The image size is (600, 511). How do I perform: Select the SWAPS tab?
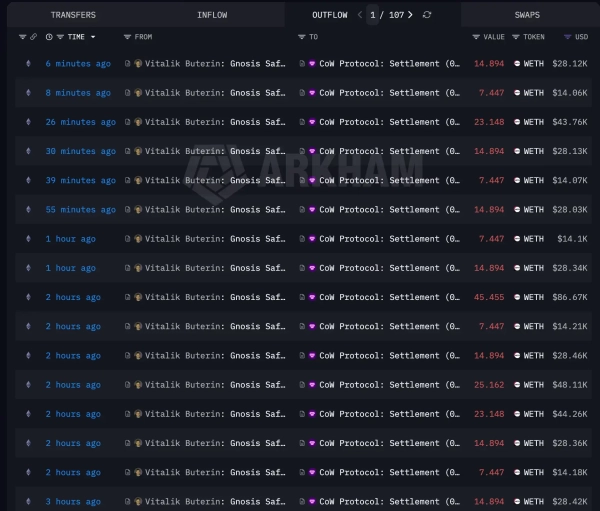(x=527, y=15)
